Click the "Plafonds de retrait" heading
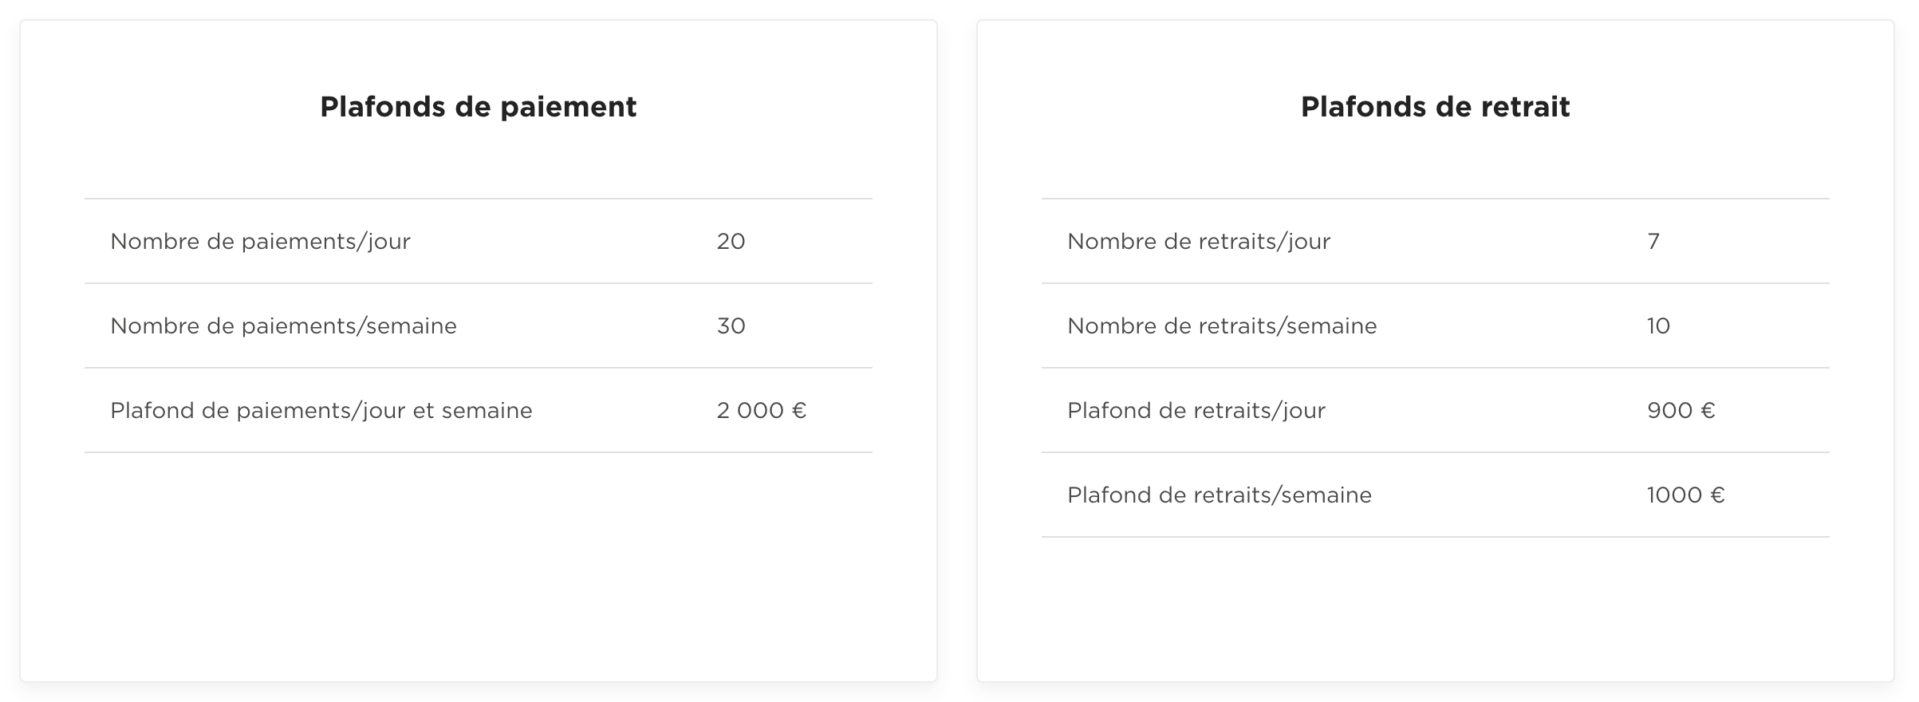Screen dimensions: 1919x702 1434,107
